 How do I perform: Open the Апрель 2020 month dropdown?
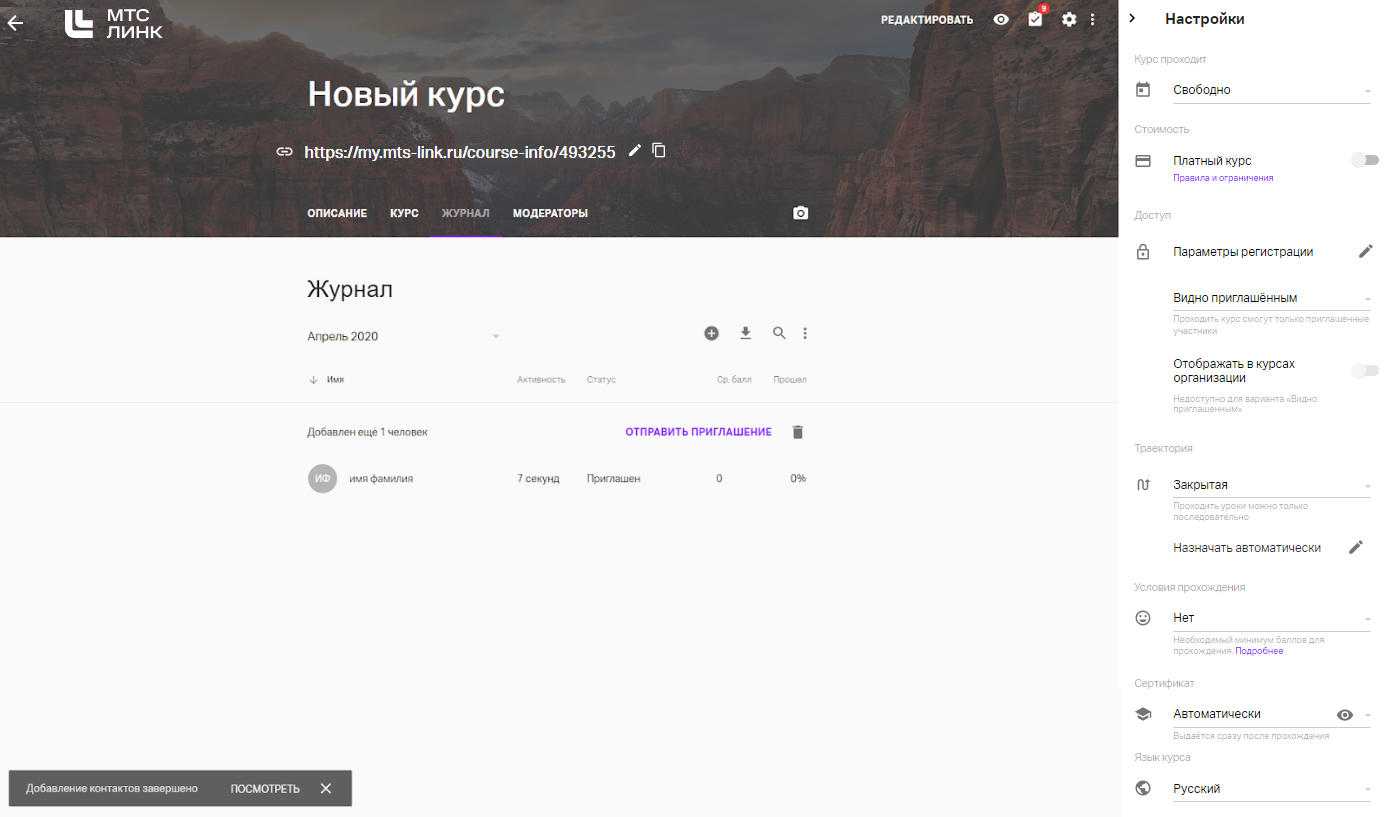pyautogui.click(x=404, y=336)
